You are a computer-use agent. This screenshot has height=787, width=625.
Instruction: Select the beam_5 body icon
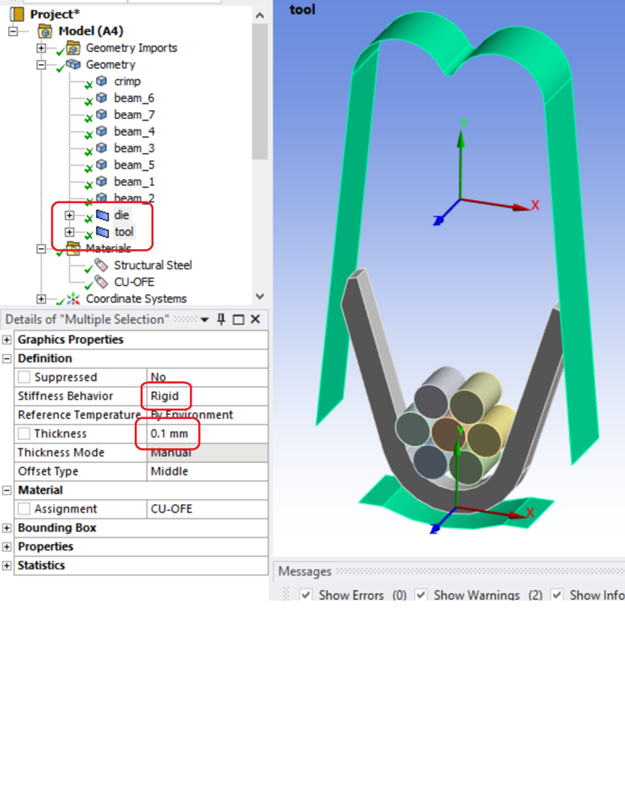(x=101, y=165)
